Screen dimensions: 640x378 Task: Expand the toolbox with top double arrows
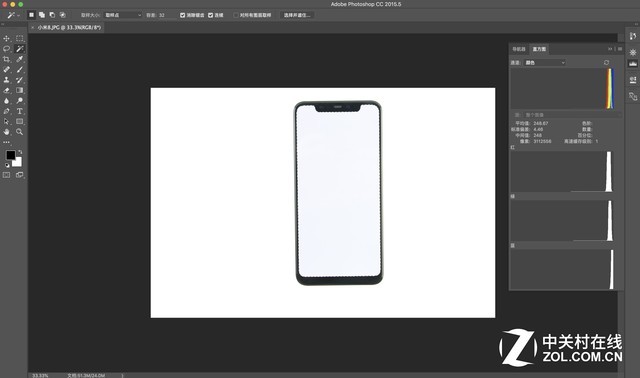point(2,24)
